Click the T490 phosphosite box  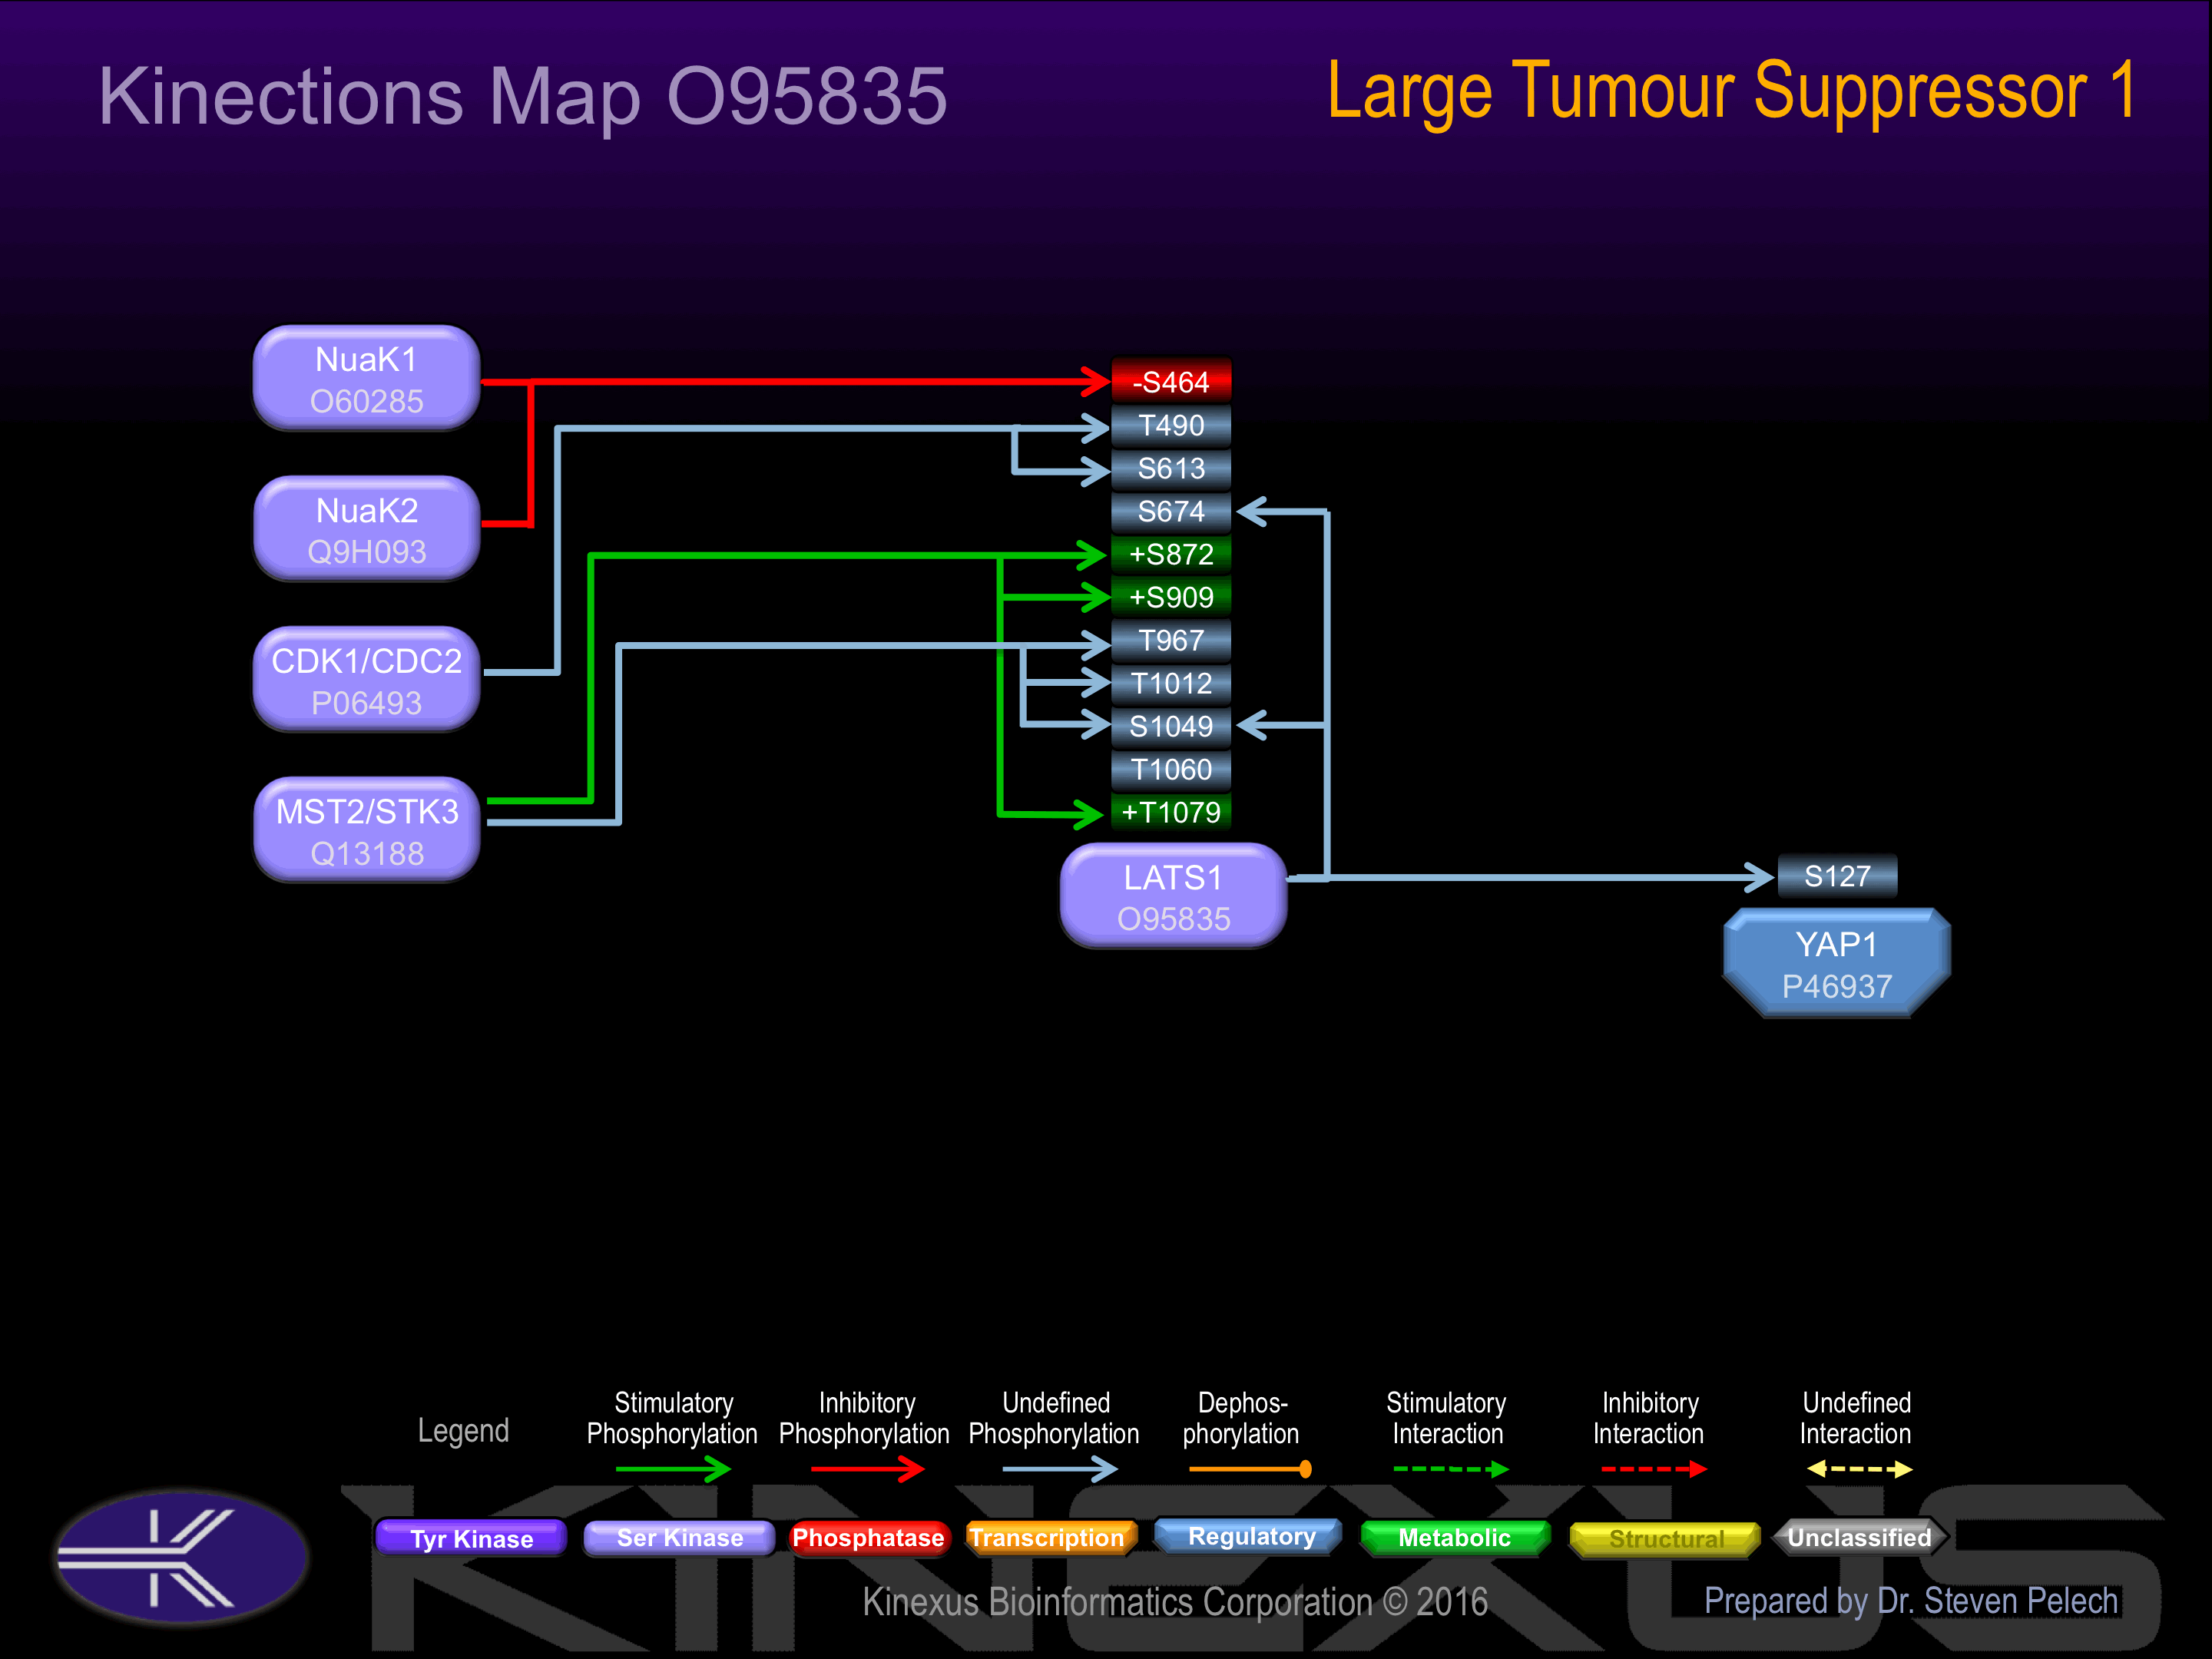1171,425
